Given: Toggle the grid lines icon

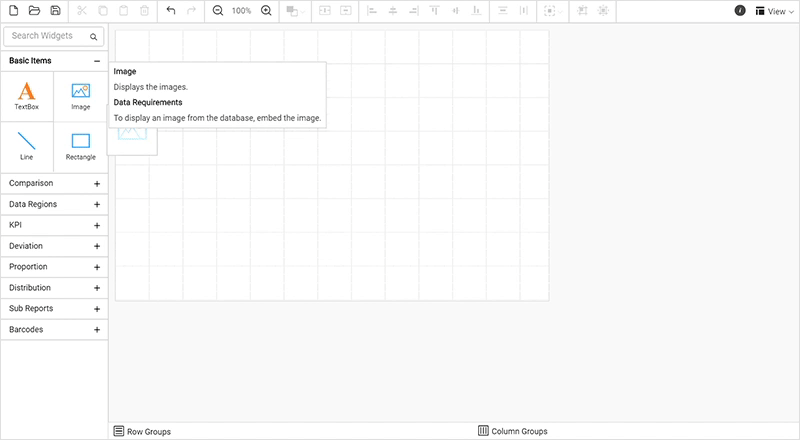Looking at the screenshot, I should pos(582,11).
